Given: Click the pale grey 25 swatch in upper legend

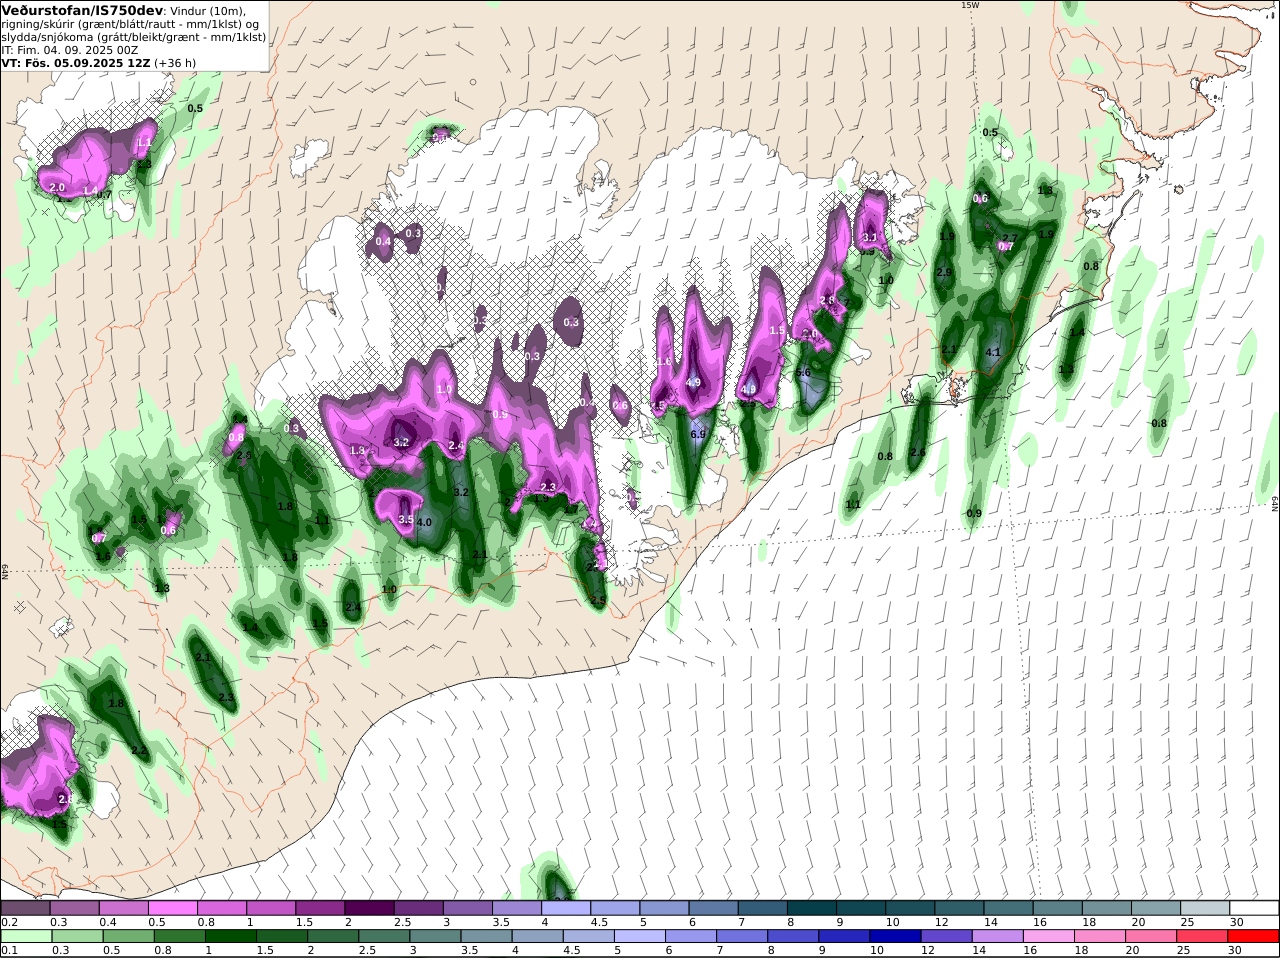Looking at the screenshot, I should (1205, 907).
